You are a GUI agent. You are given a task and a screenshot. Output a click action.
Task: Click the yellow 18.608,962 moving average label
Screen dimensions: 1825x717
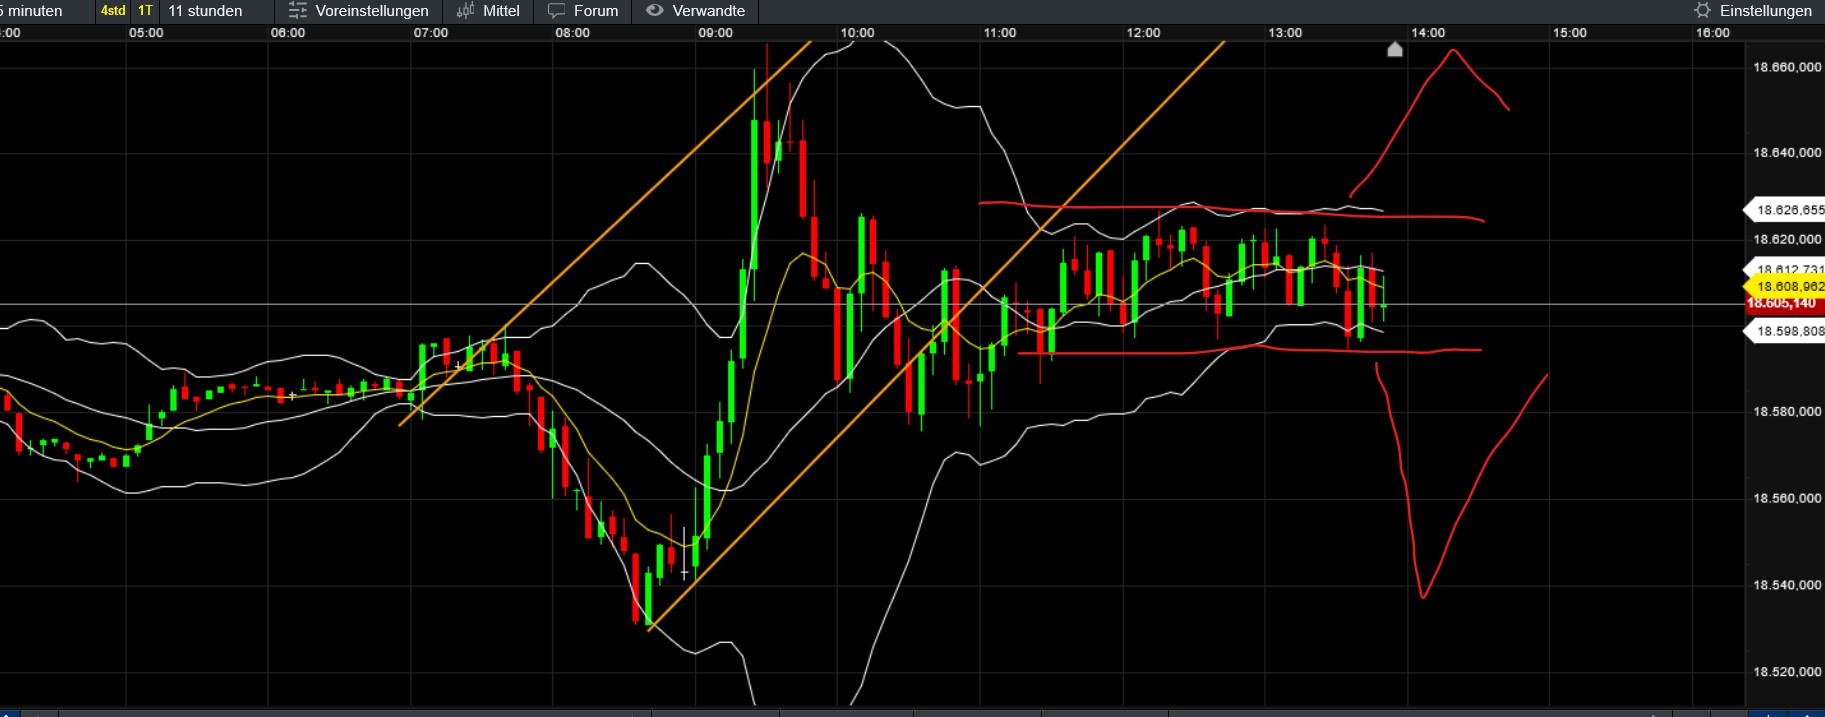click(x=1787, y=286)
